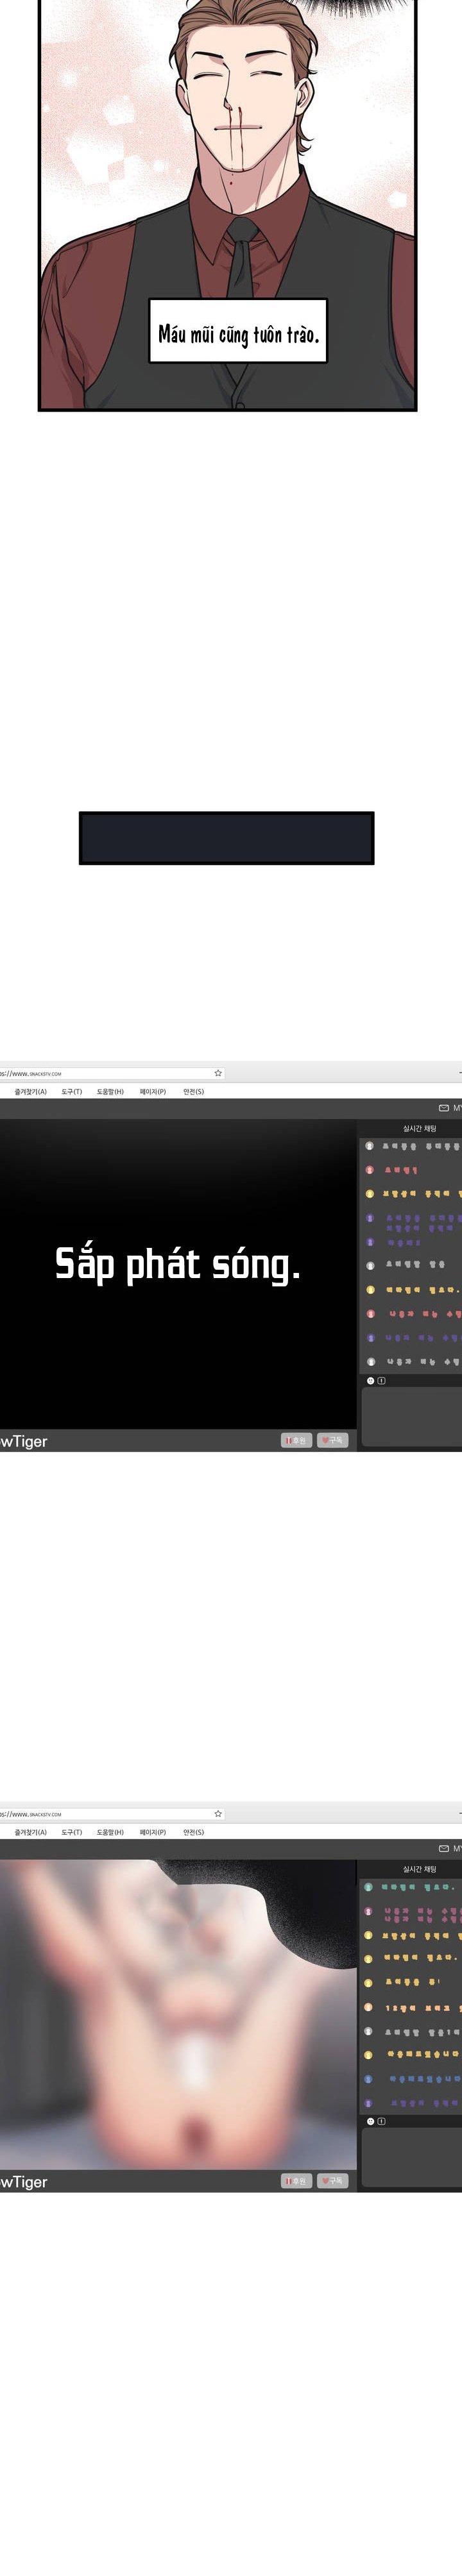Open 즐겨찾기(A) menu in the 'Sắp phát sóng' browser
The height and width of the screenshot is (2576, 462).
30,1091
